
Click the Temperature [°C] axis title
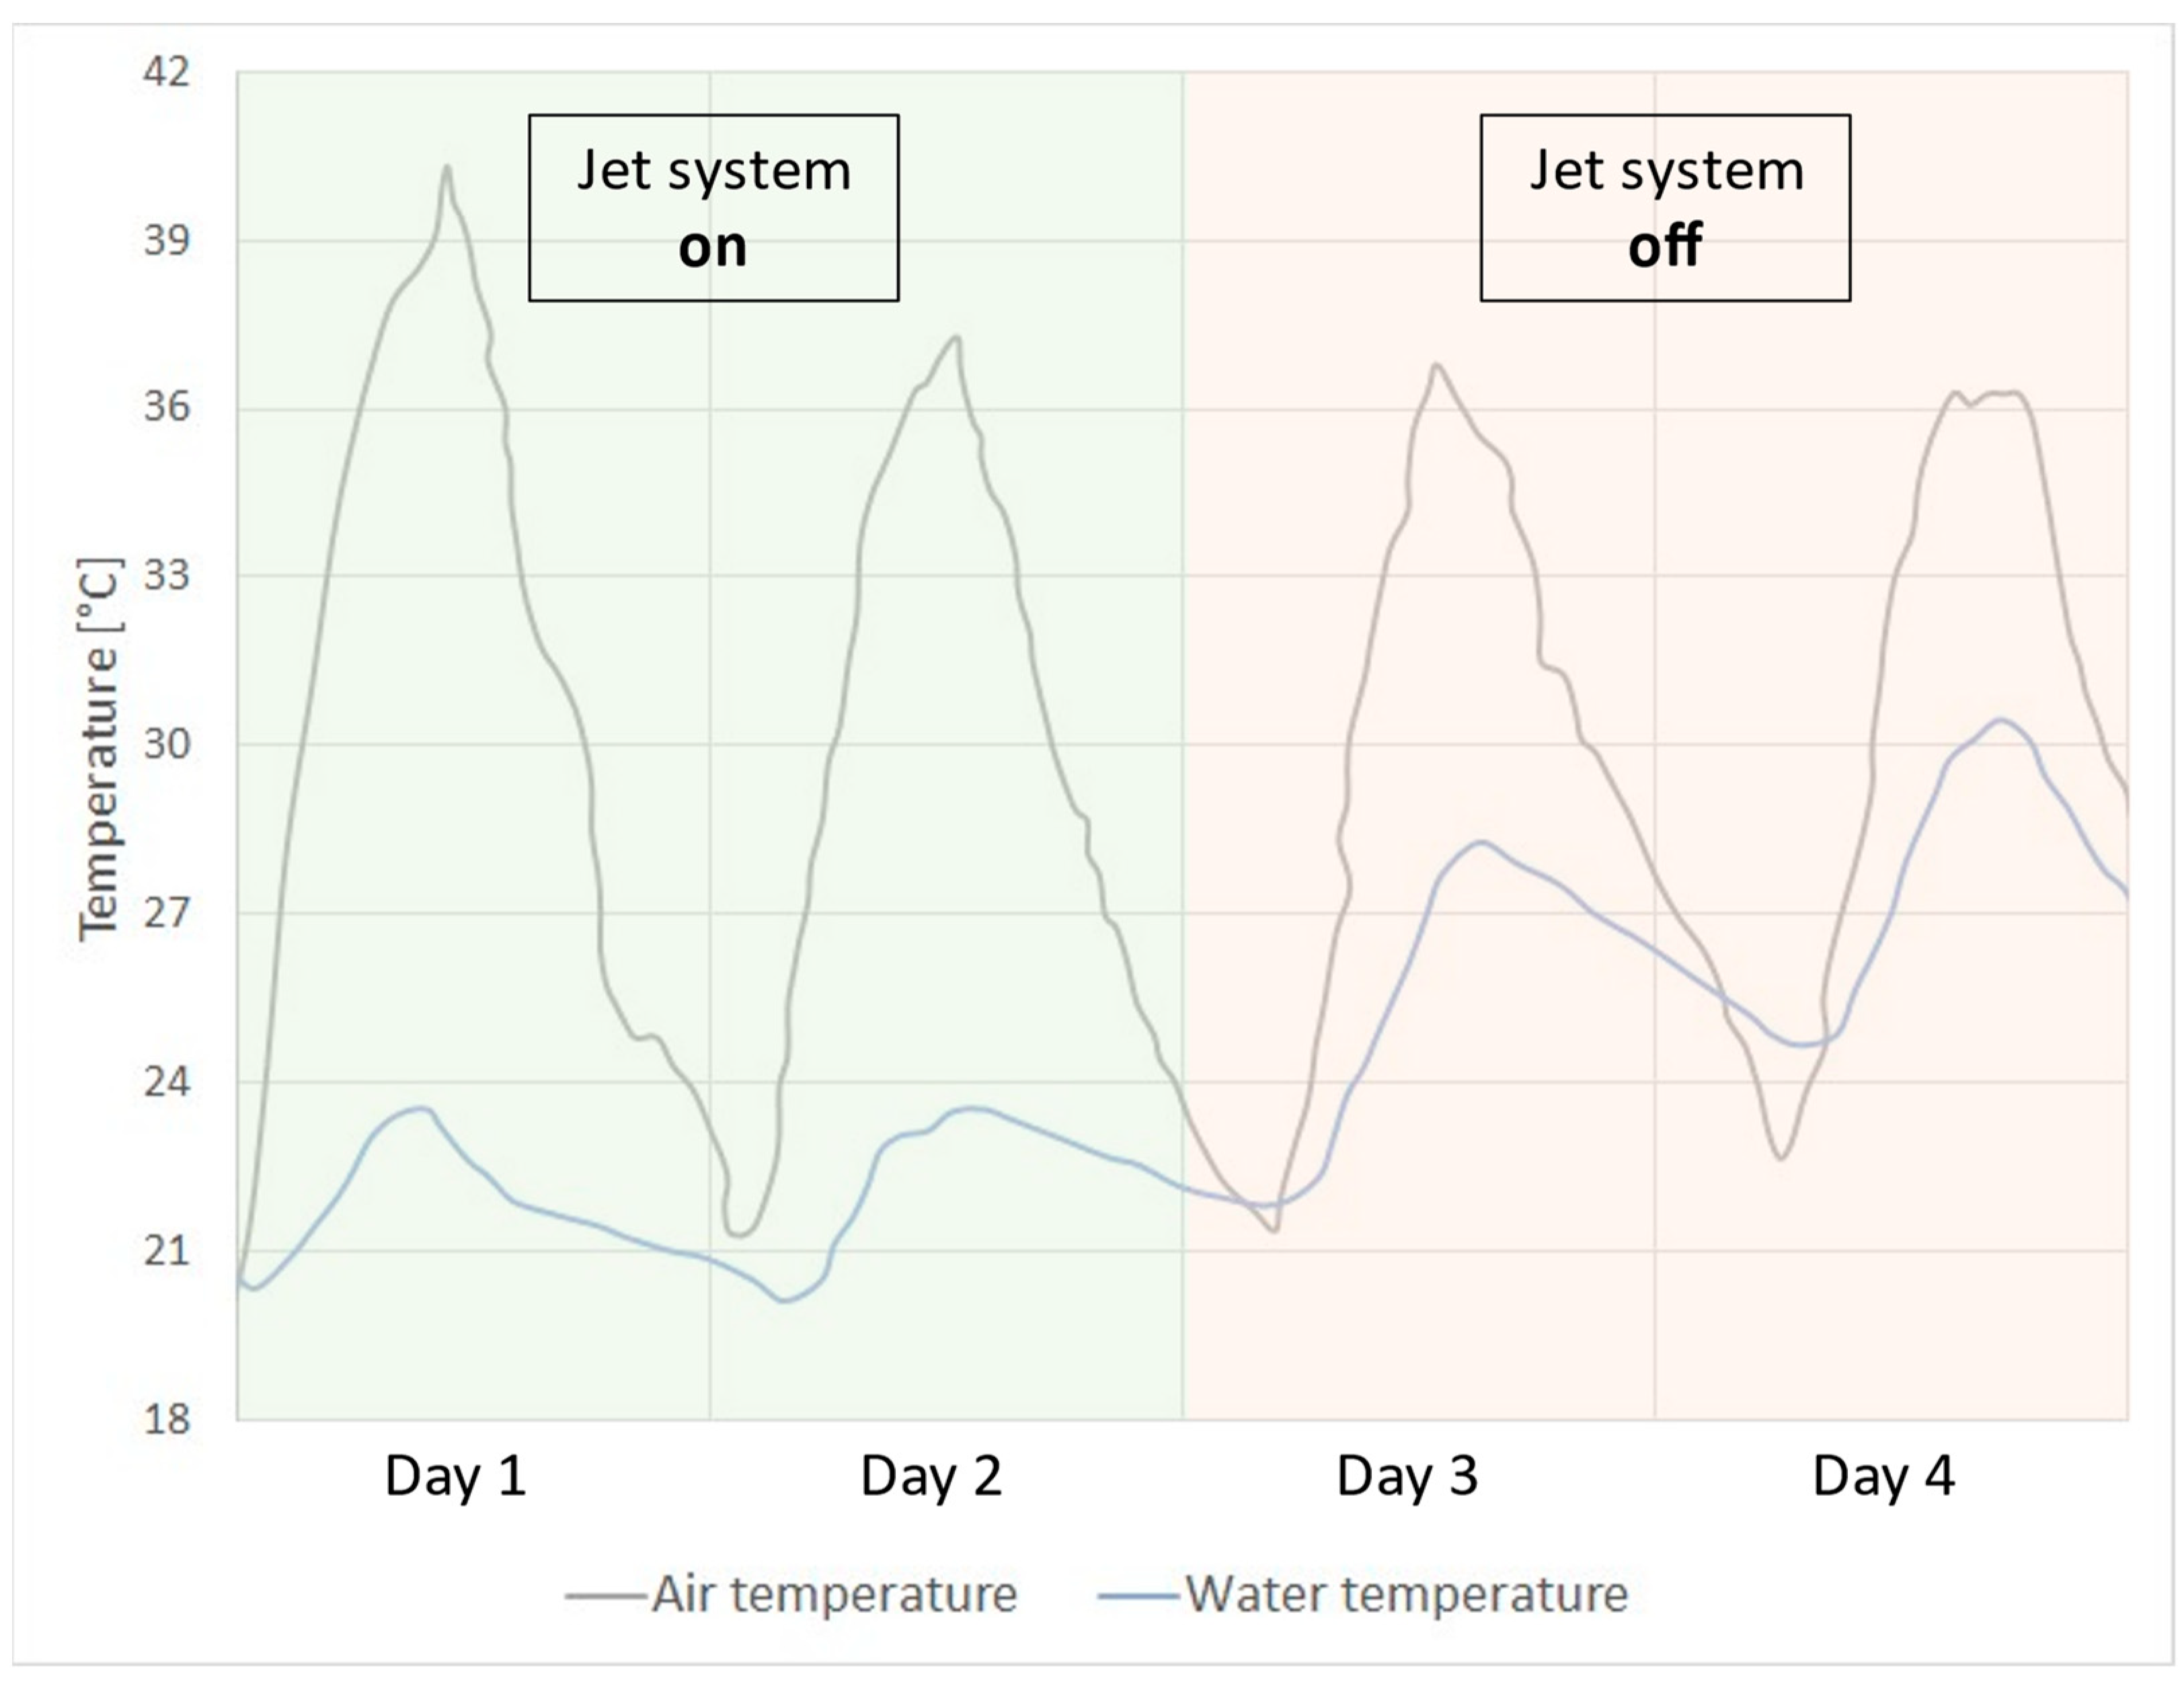click(x=99, y=748)
